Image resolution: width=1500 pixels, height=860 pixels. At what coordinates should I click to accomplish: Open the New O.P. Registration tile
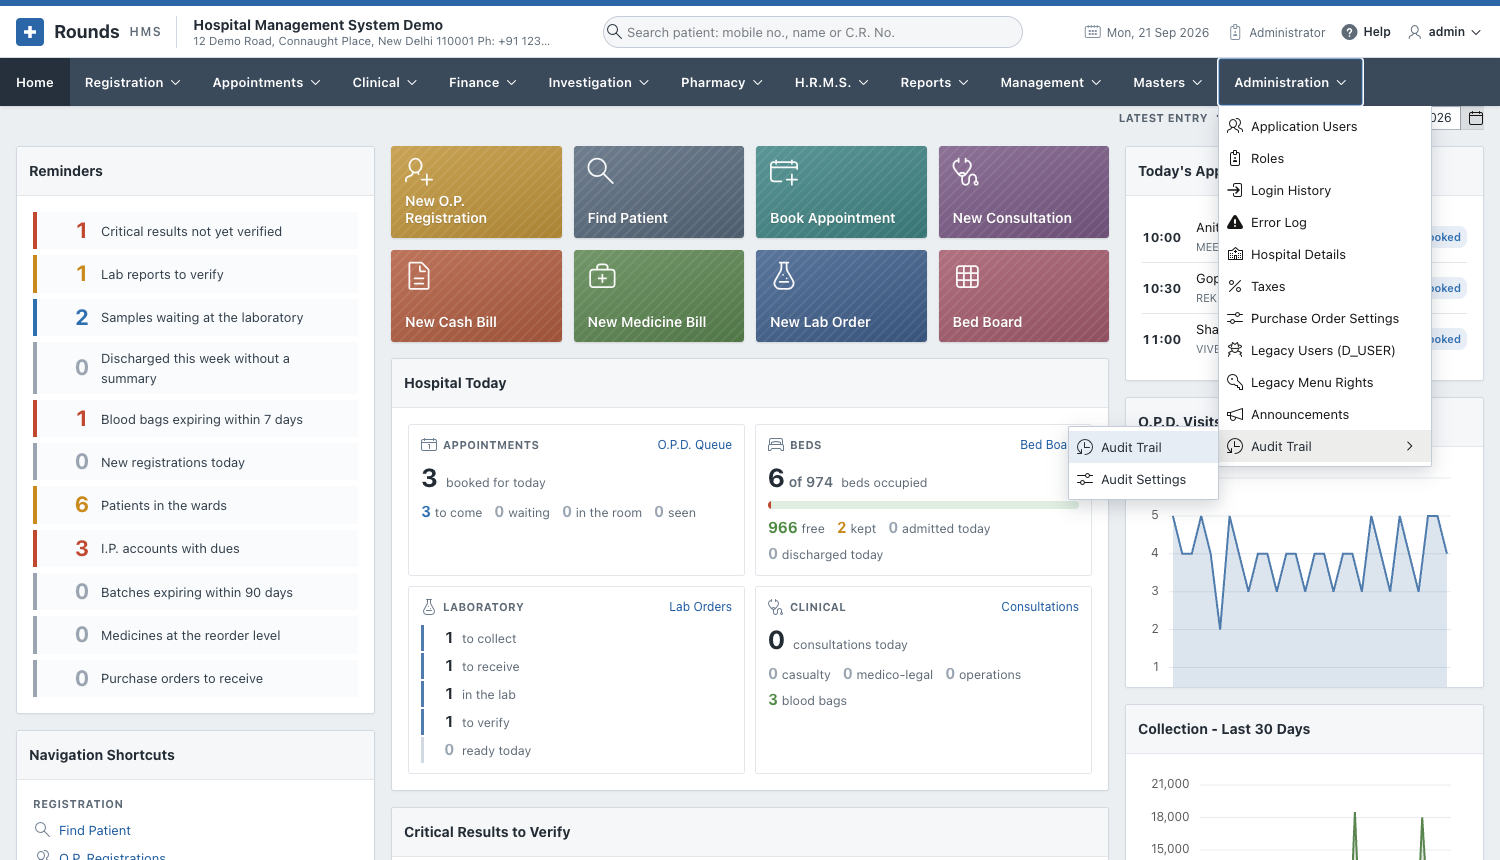point(476,192)
